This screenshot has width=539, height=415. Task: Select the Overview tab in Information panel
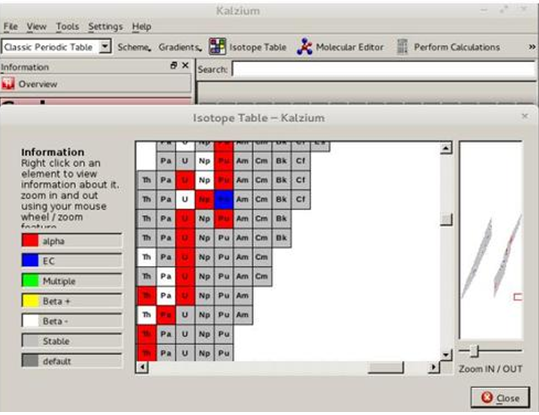pyautogui.click(x=96, y=84)
